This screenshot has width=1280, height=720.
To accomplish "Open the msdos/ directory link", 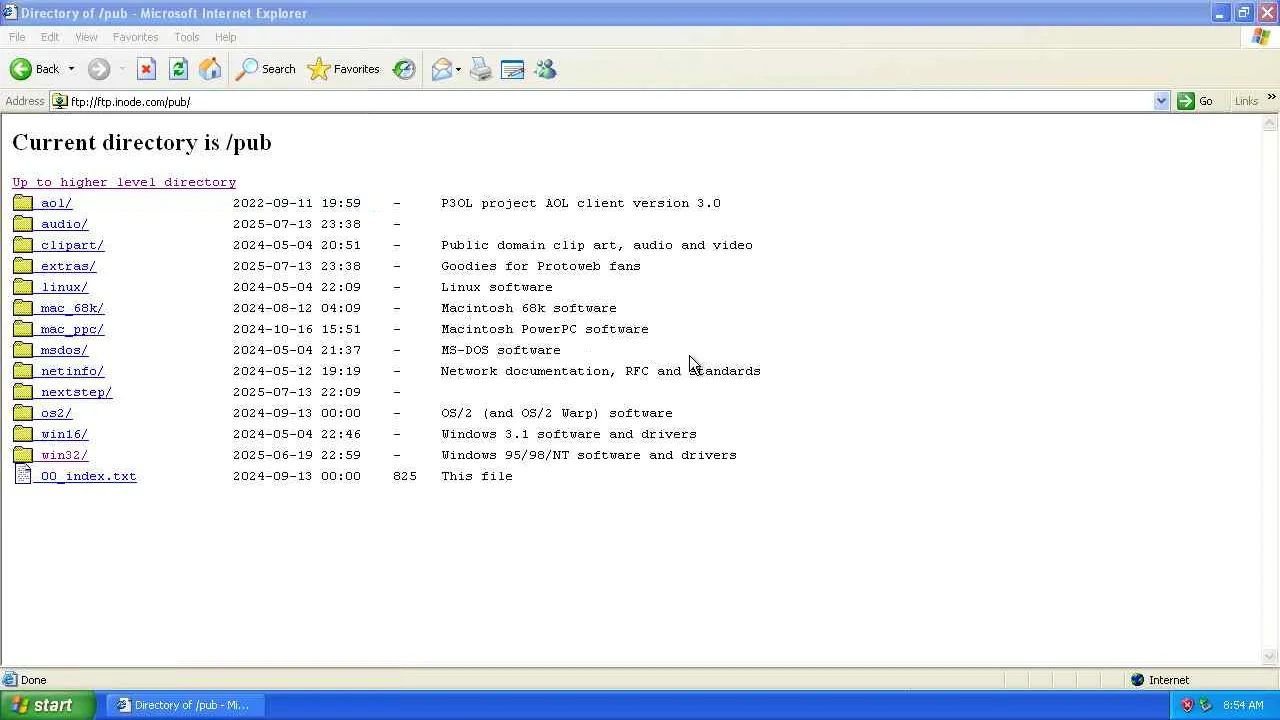I will pos(64,350).
